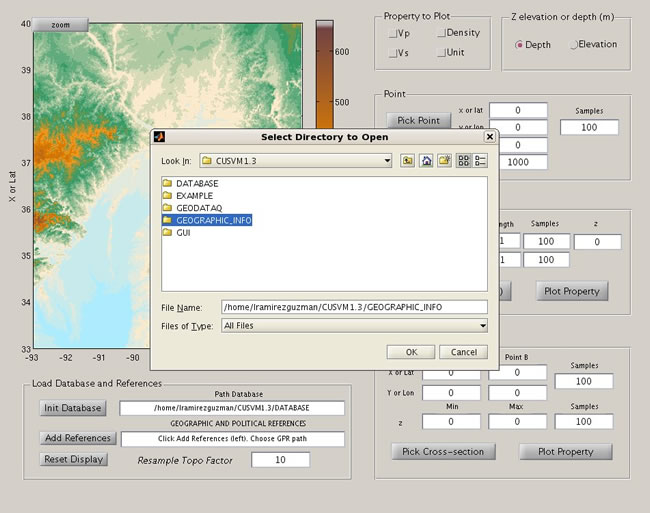650x513 pixels.
Task: Click Pick Cross-section button
Action: (443, 451)
